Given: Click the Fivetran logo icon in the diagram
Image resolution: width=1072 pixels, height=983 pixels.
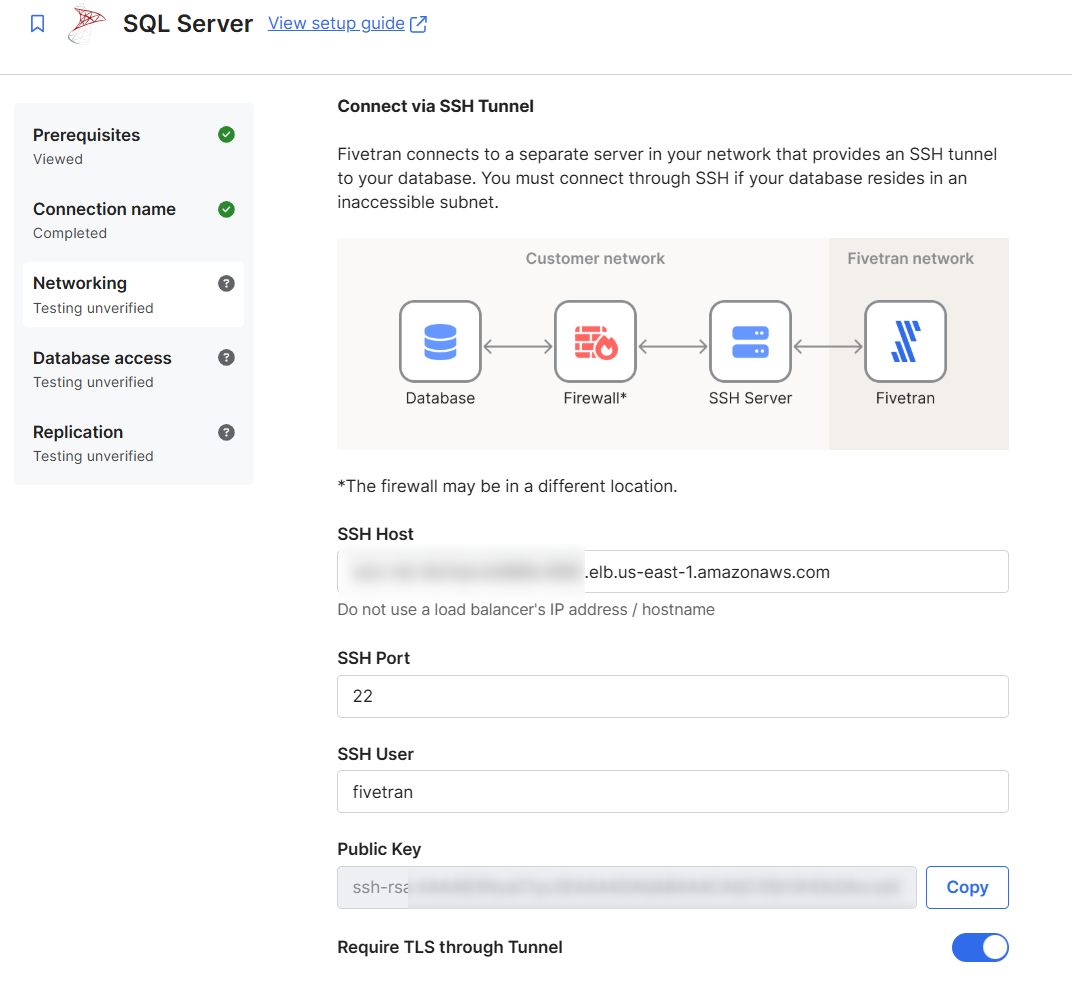Looking at the screenshot, I should point(905,341).
